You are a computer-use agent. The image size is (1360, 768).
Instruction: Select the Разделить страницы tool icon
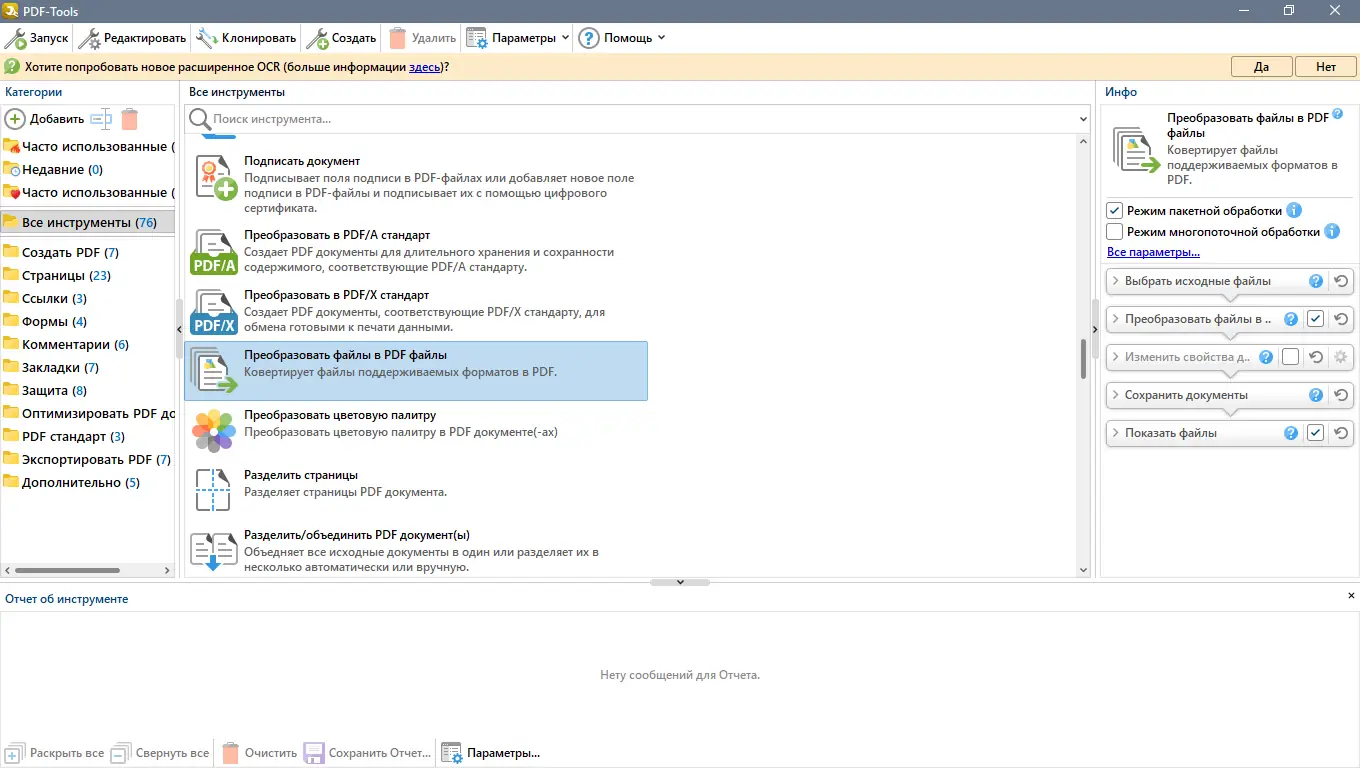click(214, 491)
